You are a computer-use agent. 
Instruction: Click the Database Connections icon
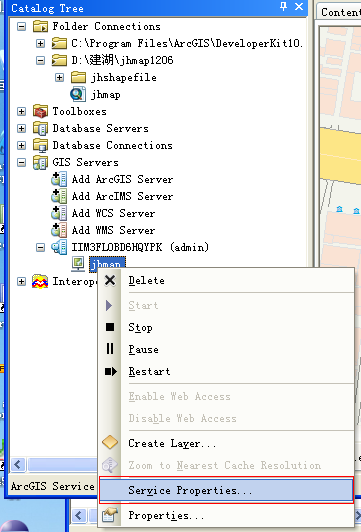(40, 145)
